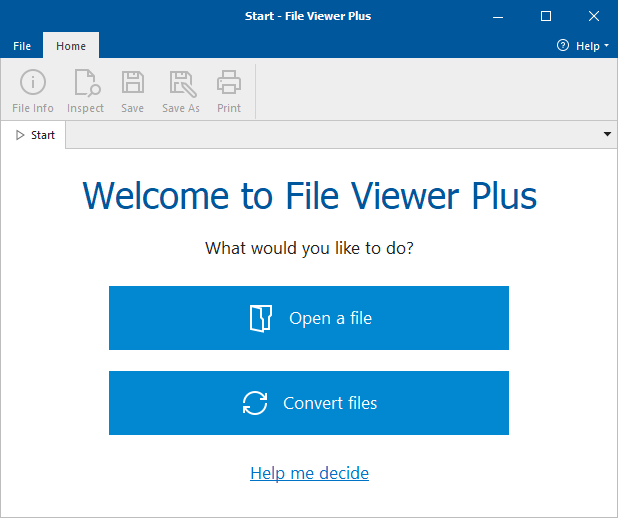Maximize the File Viewer Plus window
Screen dimensions: 618x518
pyautogui.click(x=545, y=16)
